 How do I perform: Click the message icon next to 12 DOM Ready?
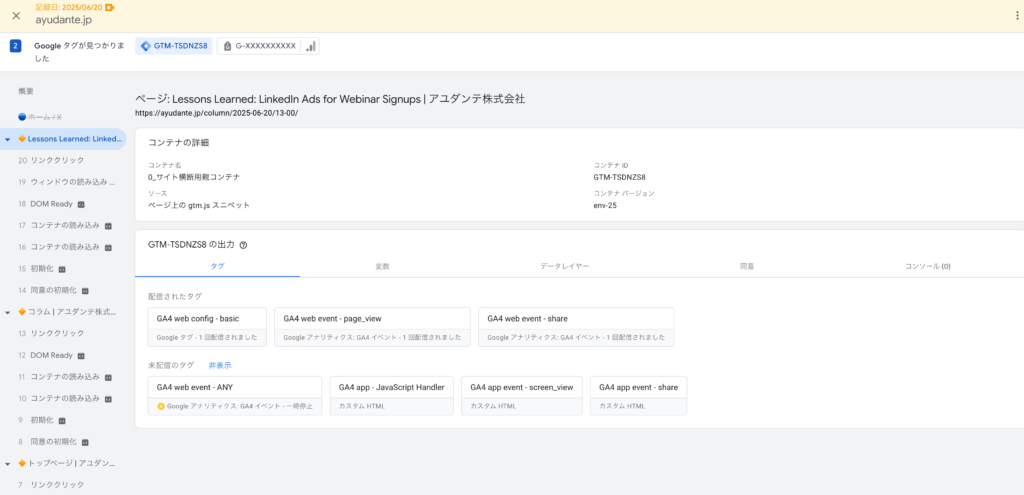(x=81, y=356)
